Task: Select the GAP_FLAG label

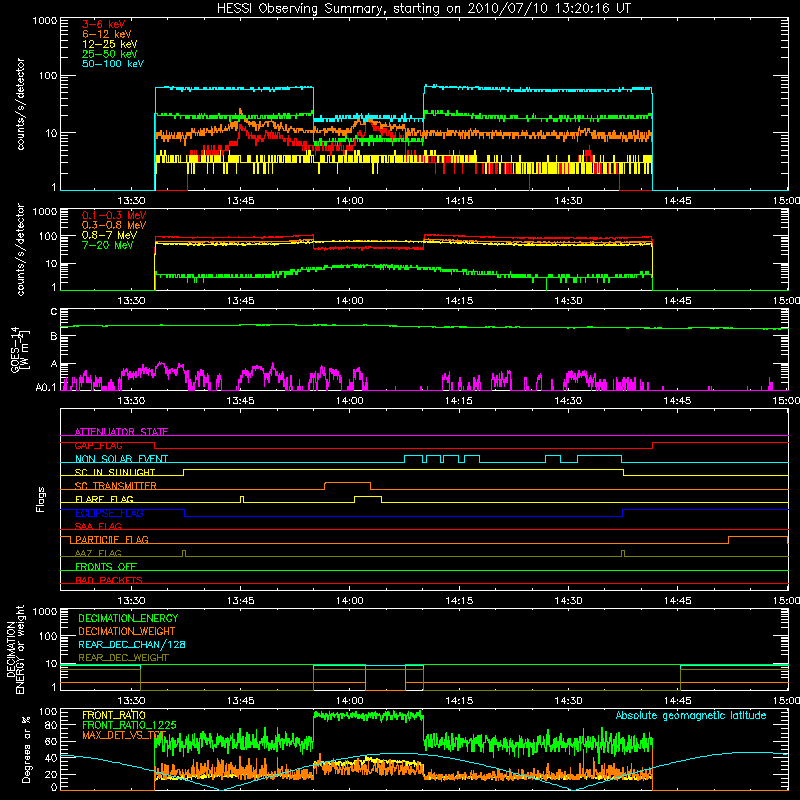Action: 98,445
